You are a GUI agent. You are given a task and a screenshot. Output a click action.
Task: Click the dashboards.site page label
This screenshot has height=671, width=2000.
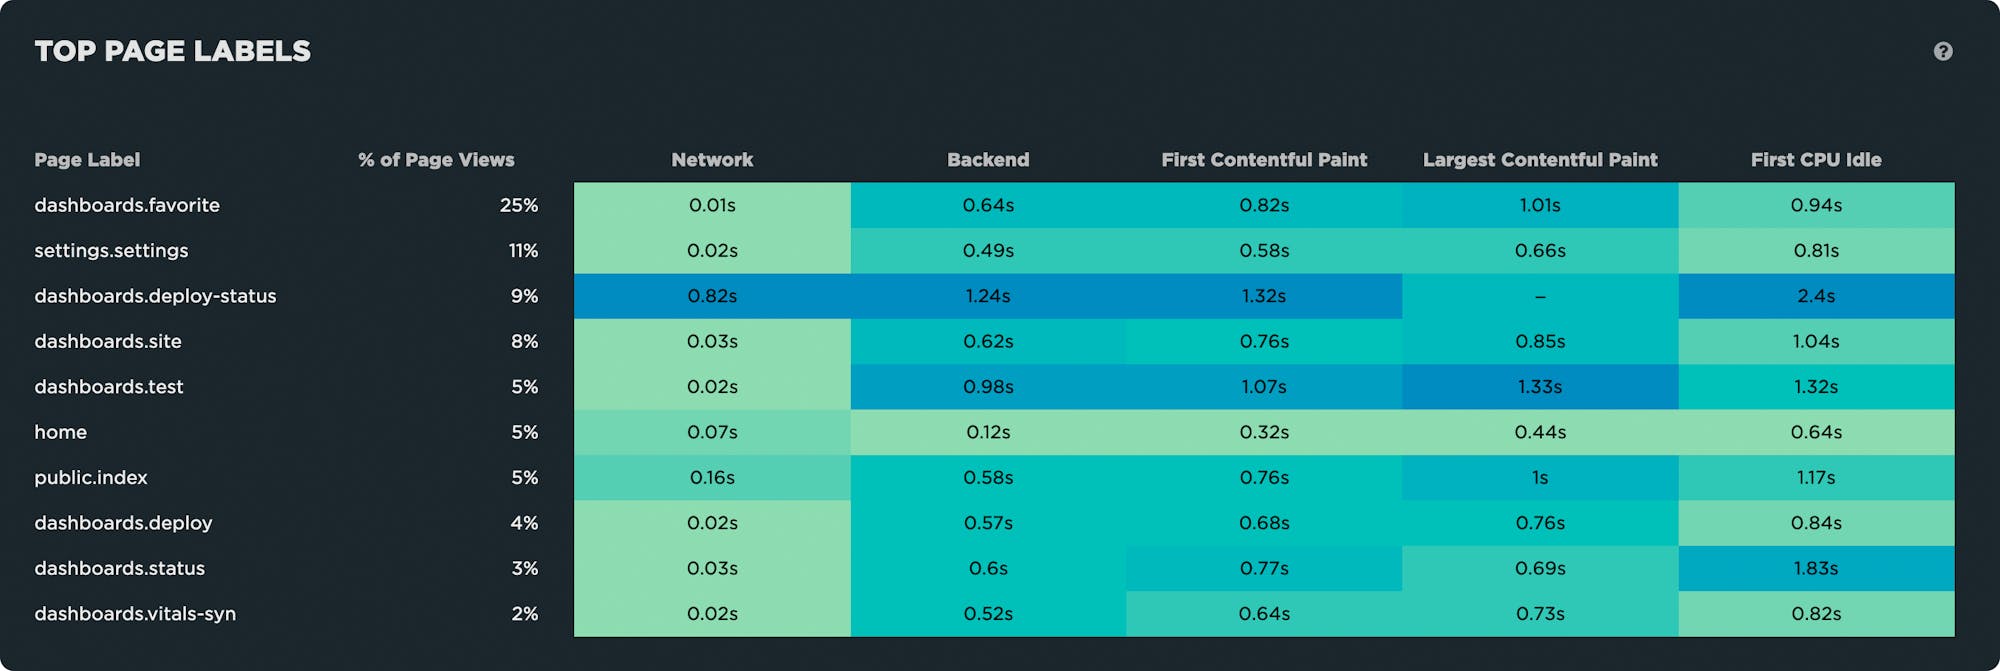pos(108,341)
